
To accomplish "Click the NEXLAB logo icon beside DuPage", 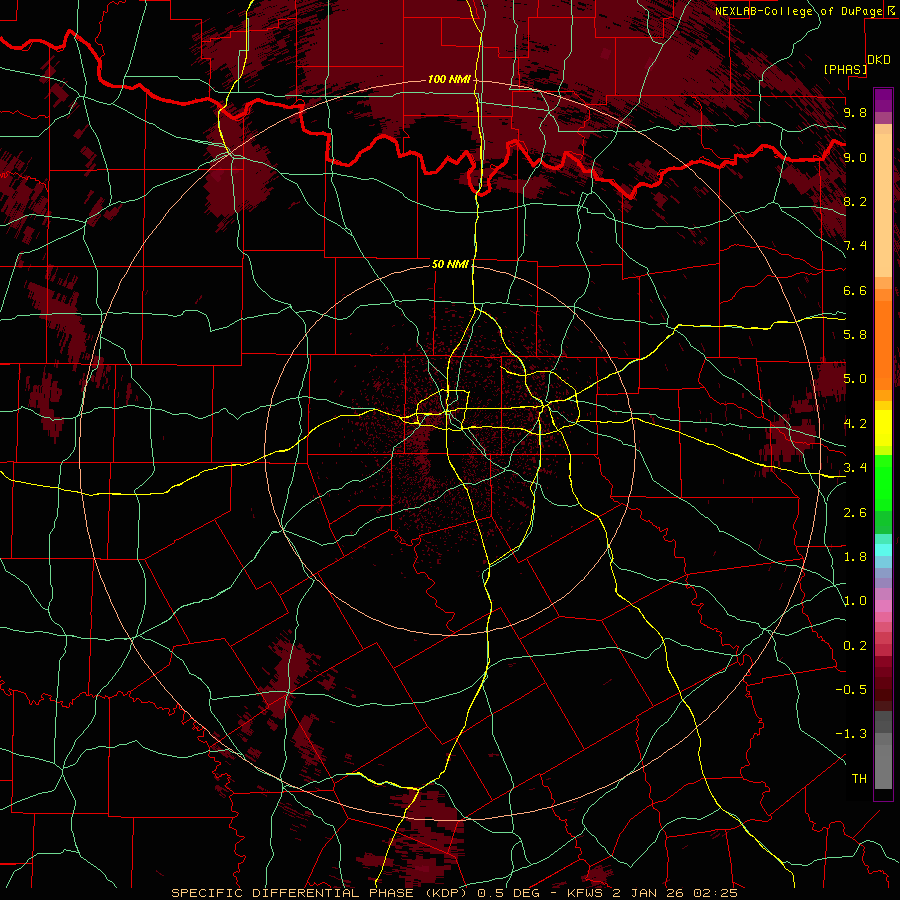I will (x=892, y=11).
